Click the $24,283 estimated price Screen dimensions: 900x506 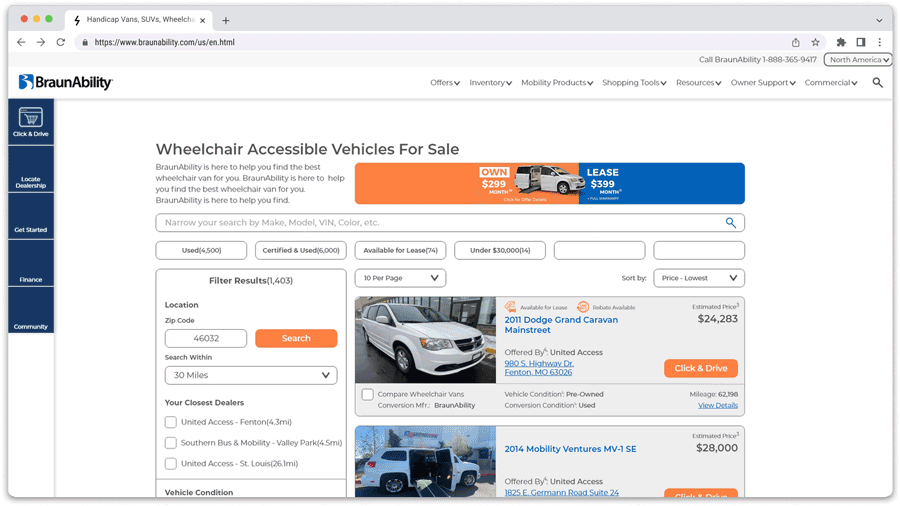(717, 319)
